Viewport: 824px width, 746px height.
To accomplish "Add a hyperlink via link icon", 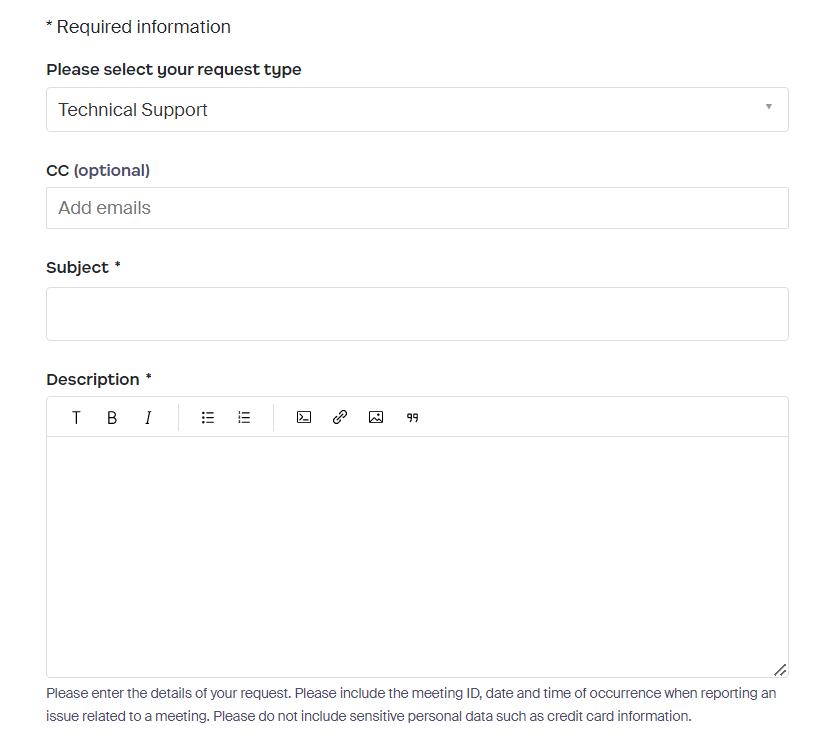I will (340, 418).
